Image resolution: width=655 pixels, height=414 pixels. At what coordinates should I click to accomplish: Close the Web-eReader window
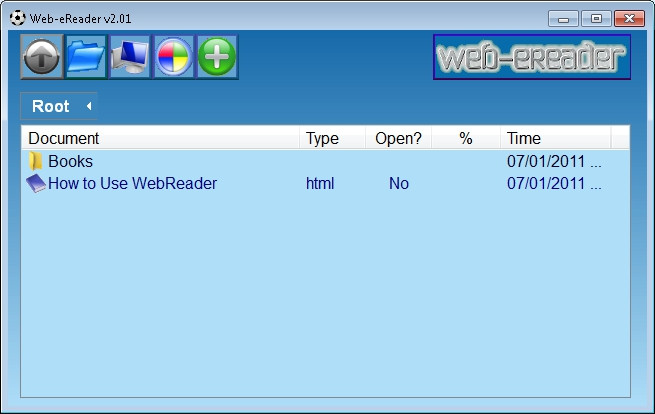[630, 19]
